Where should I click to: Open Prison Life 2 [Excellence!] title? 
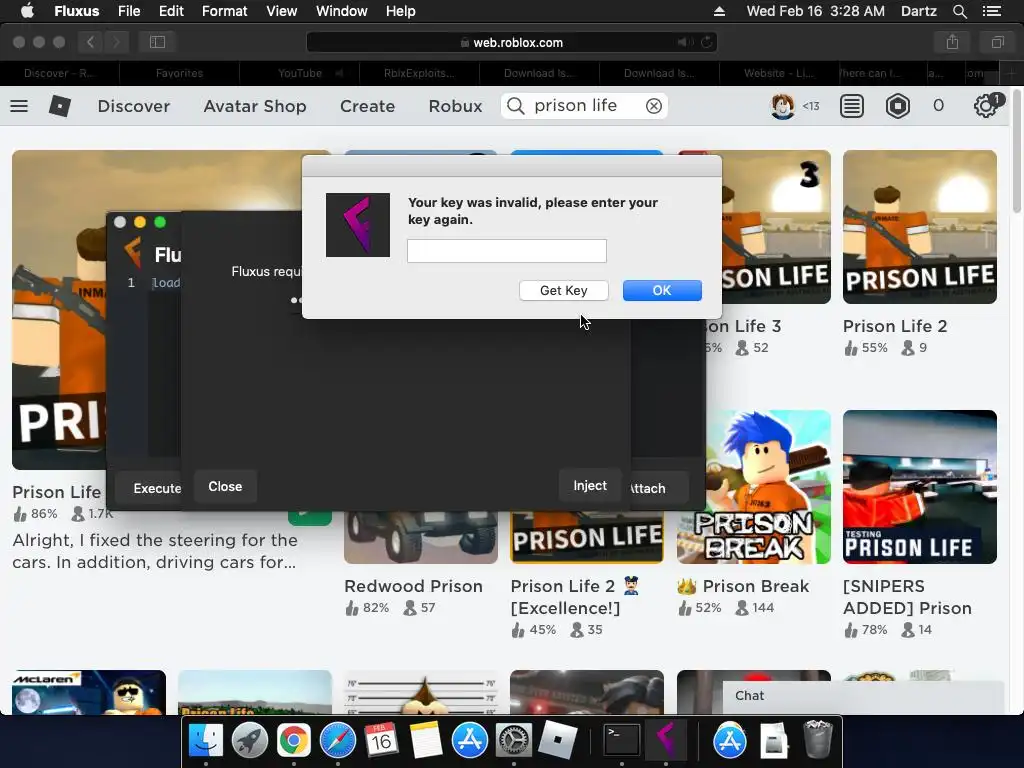[x=575, y=597]
